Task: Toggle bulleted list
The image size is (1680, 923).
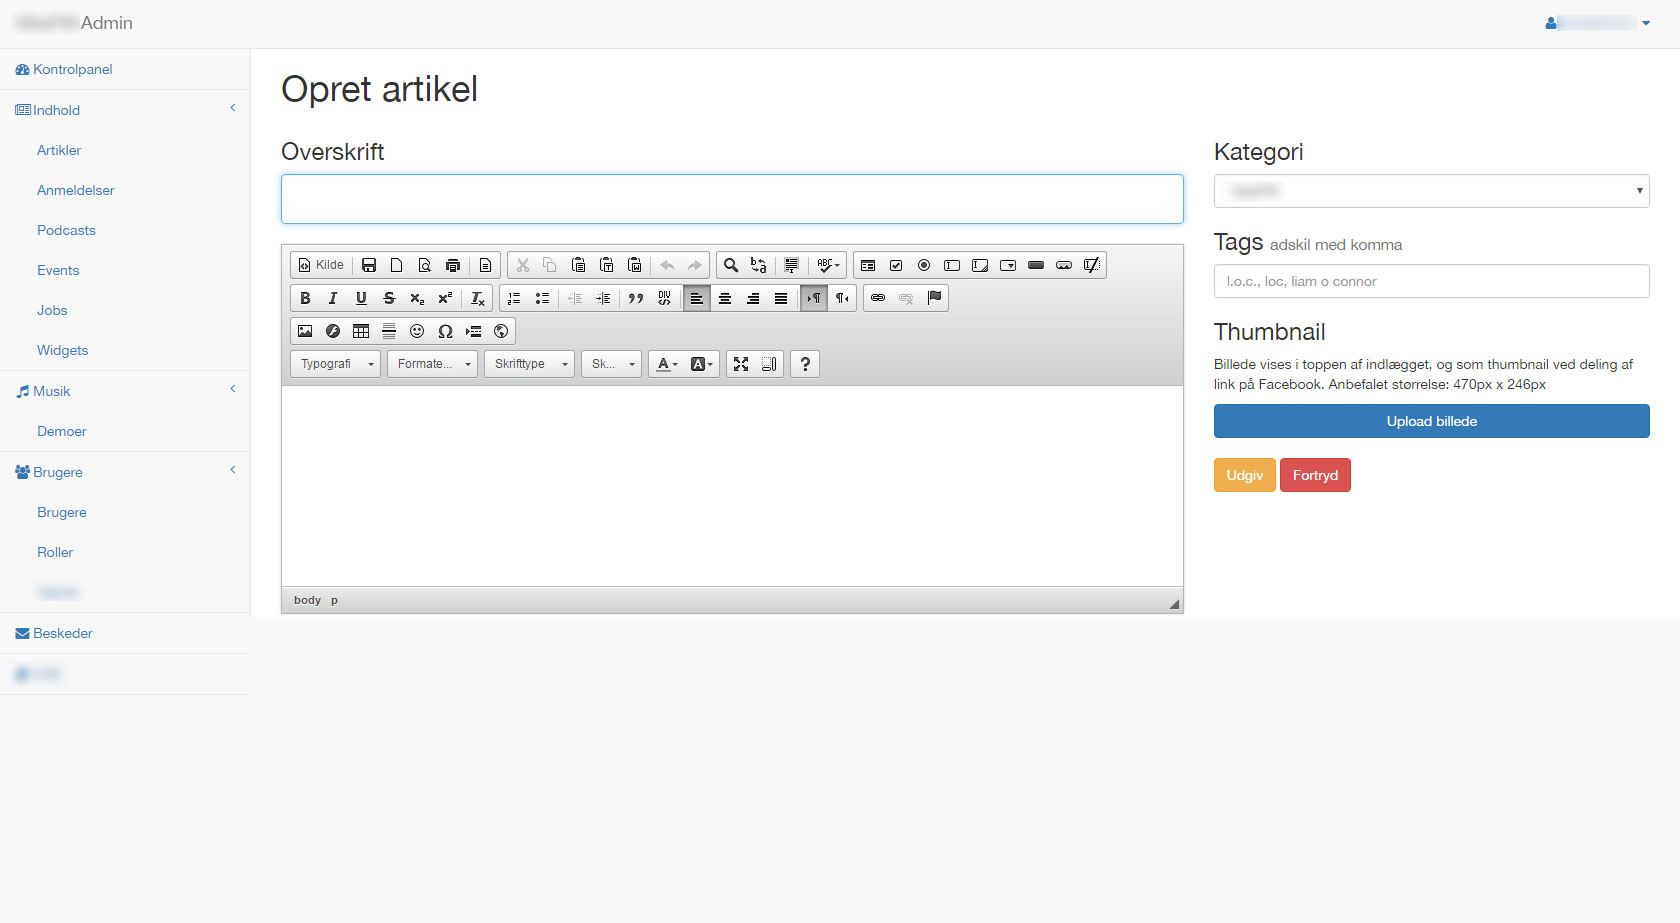Action: pyautogui.click(x=542, y=298)
